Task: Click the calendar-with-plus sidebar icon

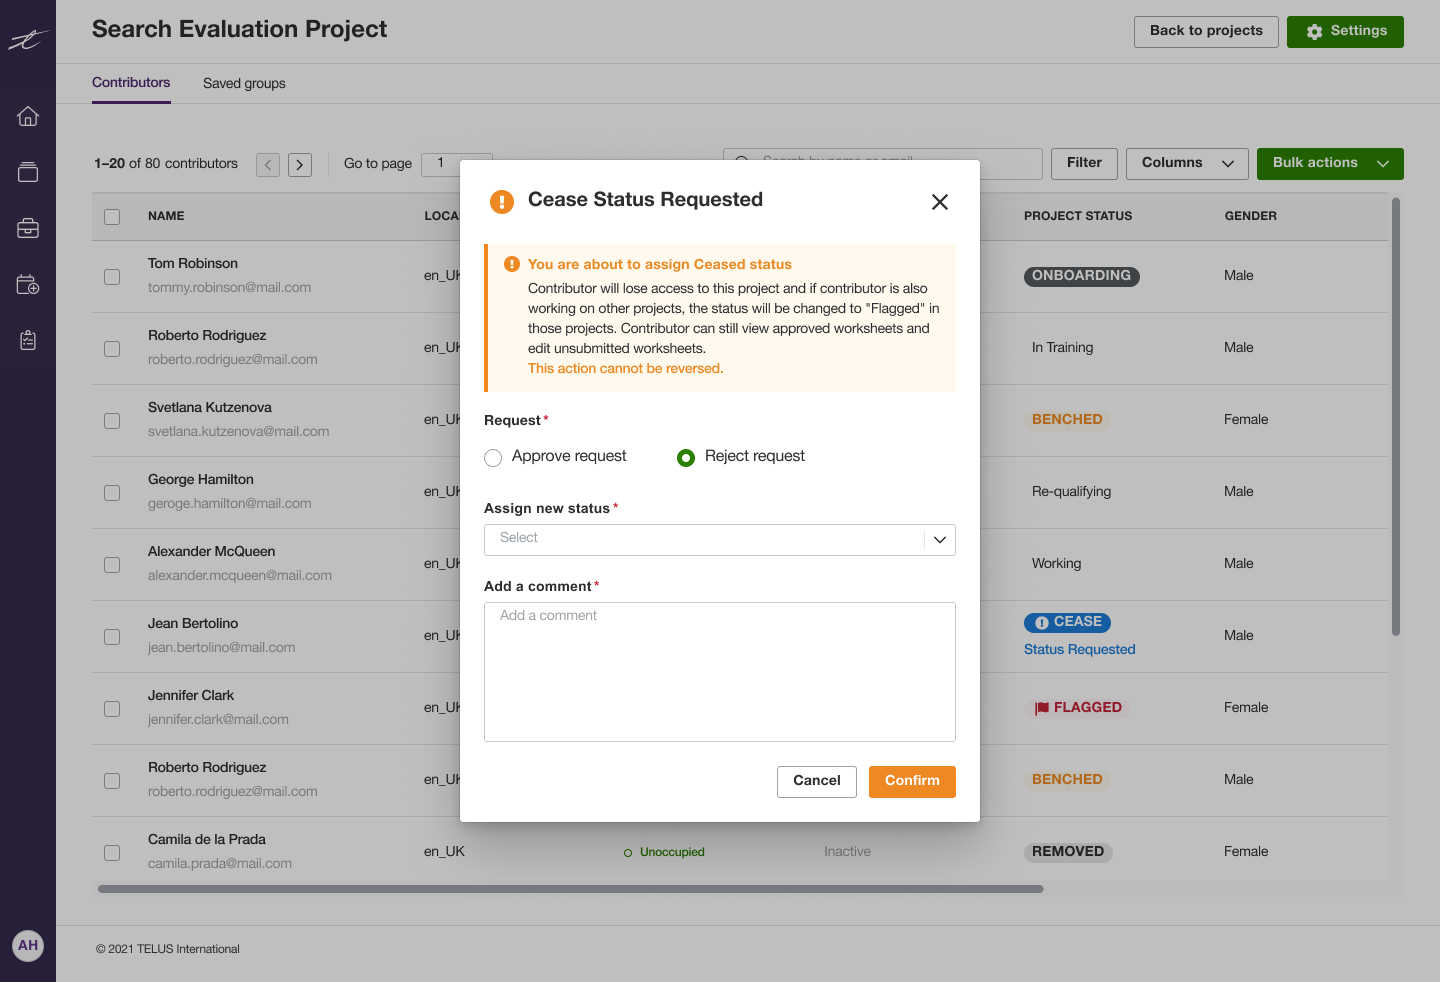Action: (27, 284)
